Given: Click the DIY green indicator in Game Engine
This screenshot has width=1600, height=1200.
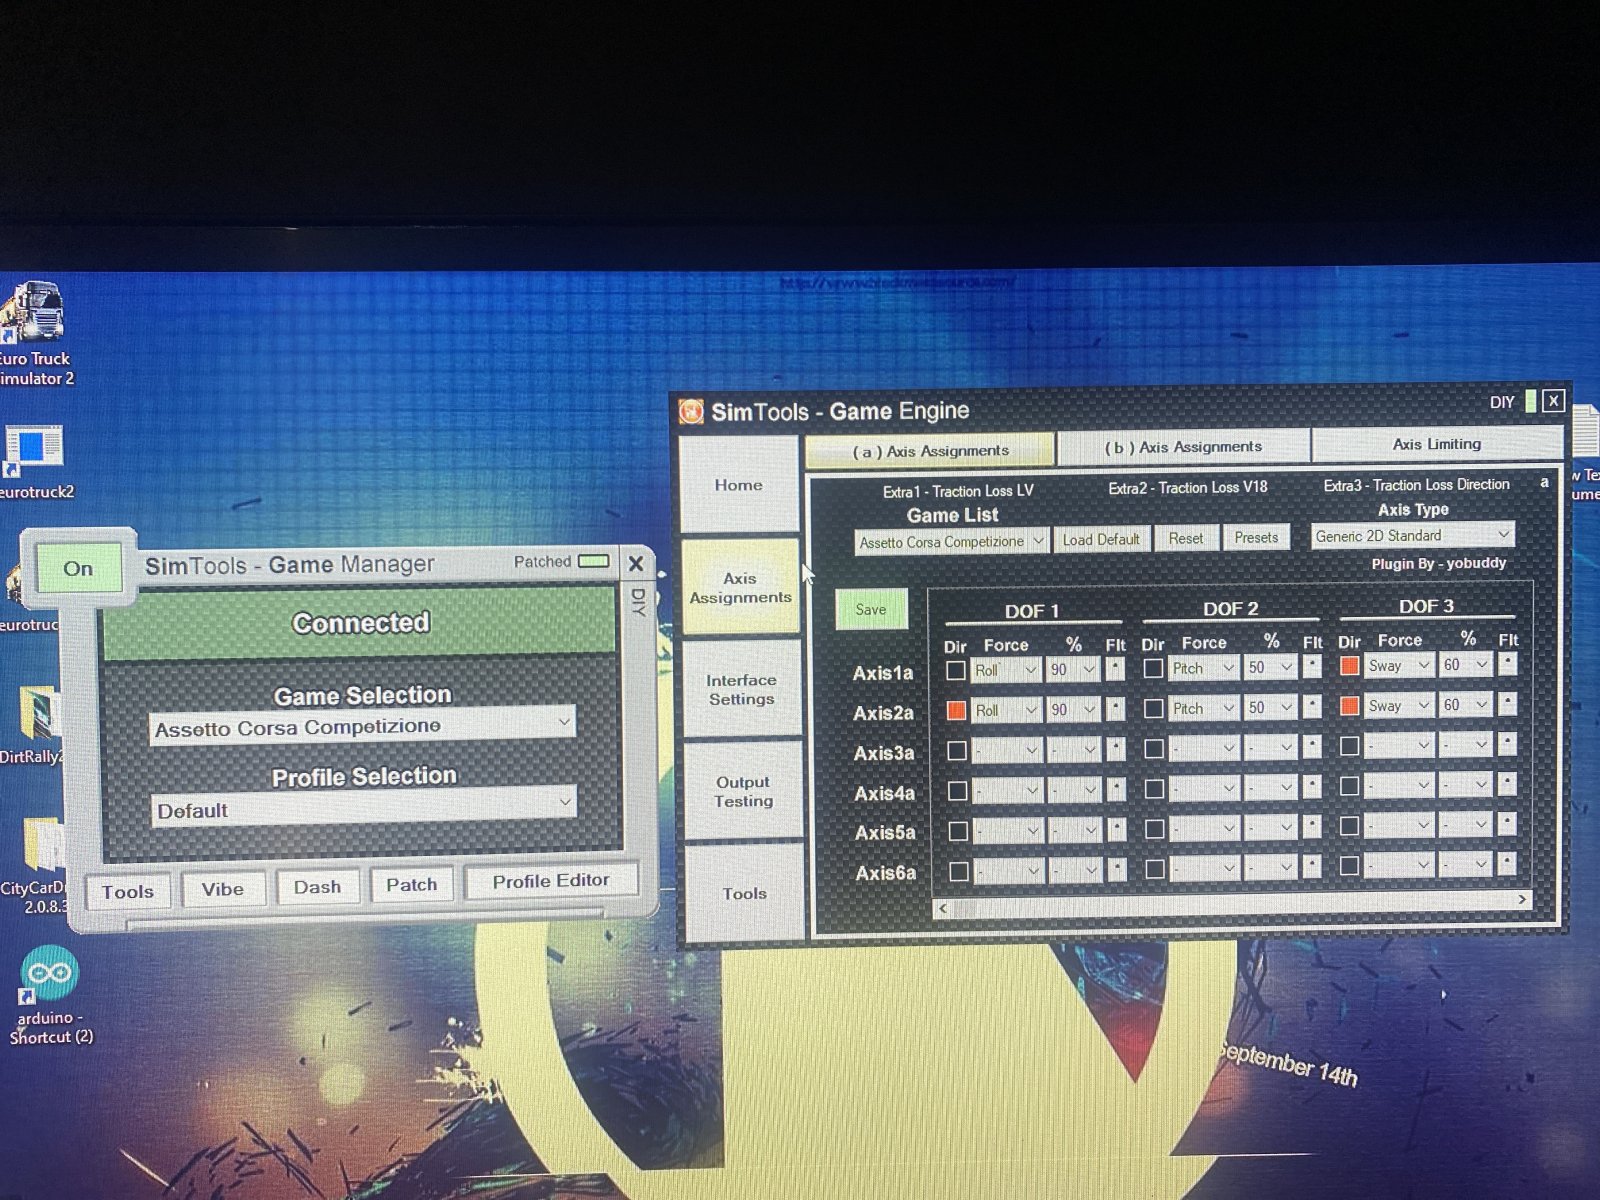Looking at the screenshot, I should (x=1530, y=402).
